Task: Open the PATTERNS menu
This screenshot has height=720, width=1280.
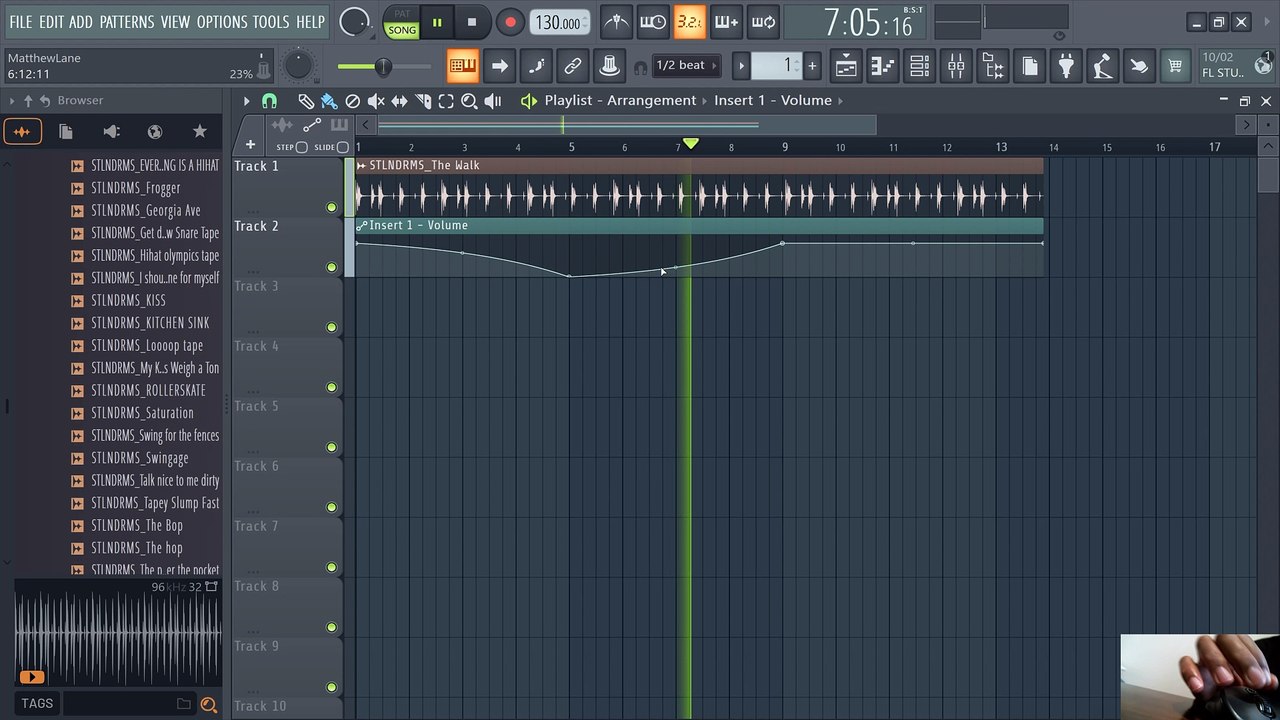Action: coord(127,22)
